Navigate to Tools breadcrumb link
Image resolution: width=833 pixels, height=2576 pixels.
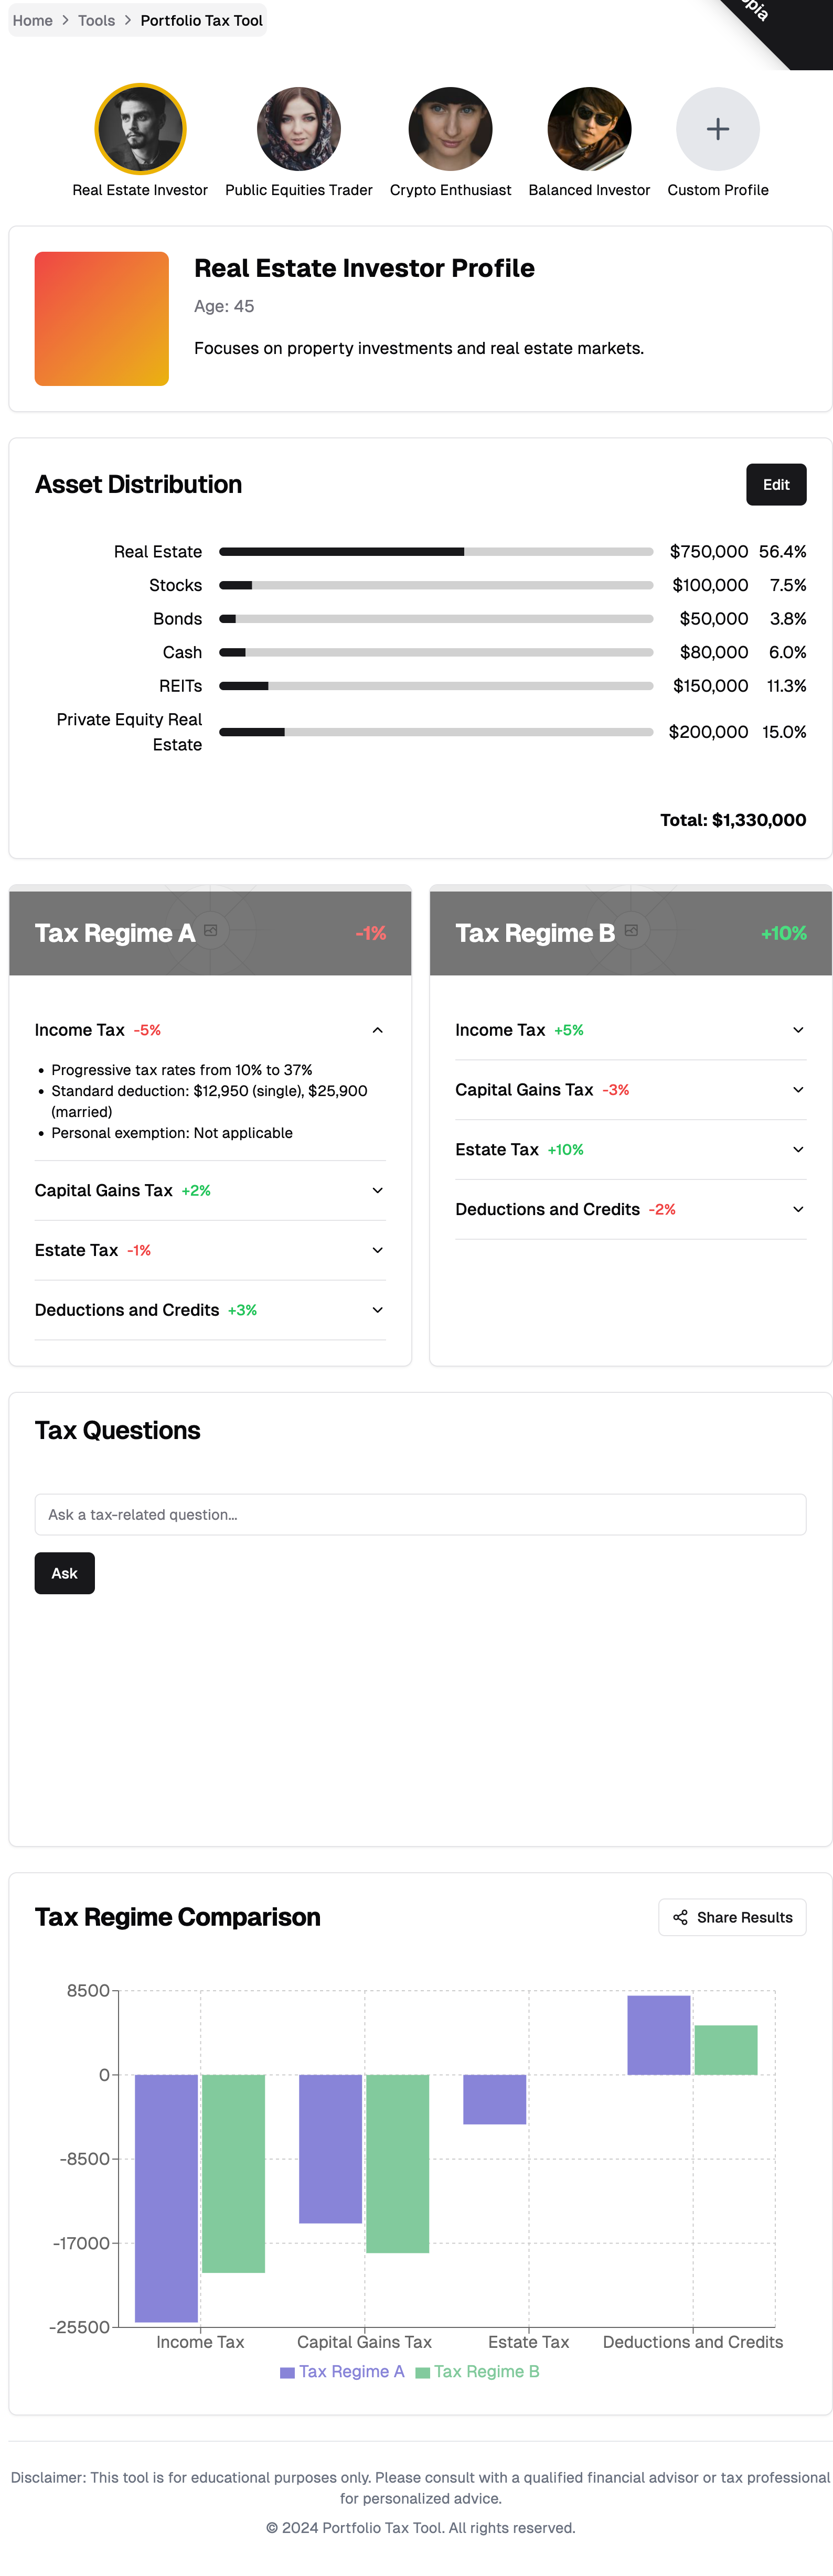[96, 20]
